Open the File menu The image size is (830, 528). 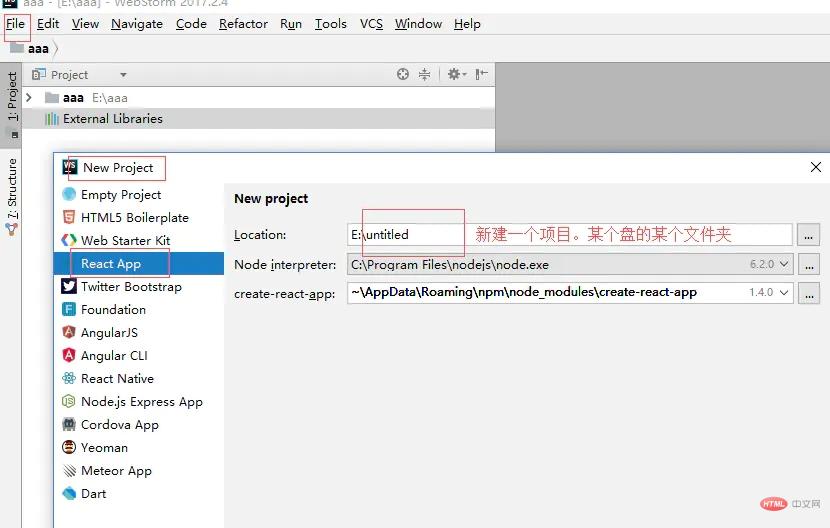point(15,24)
